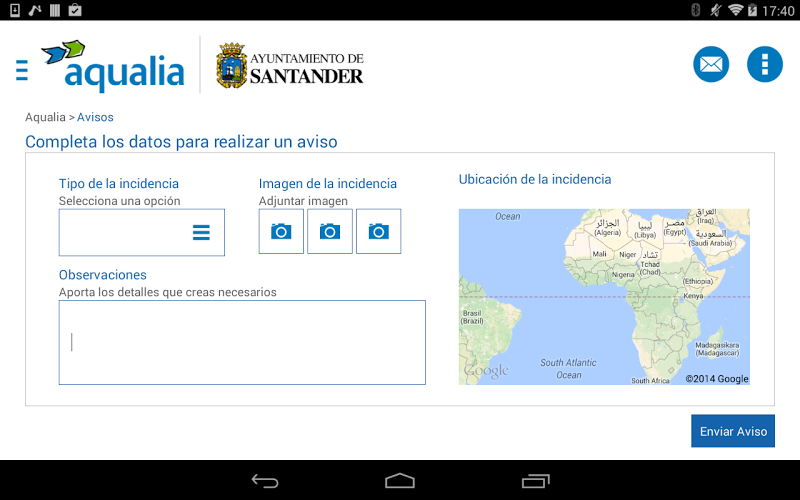
Task: Open the Avisos breadcrumb link
Action: point(95,117)
